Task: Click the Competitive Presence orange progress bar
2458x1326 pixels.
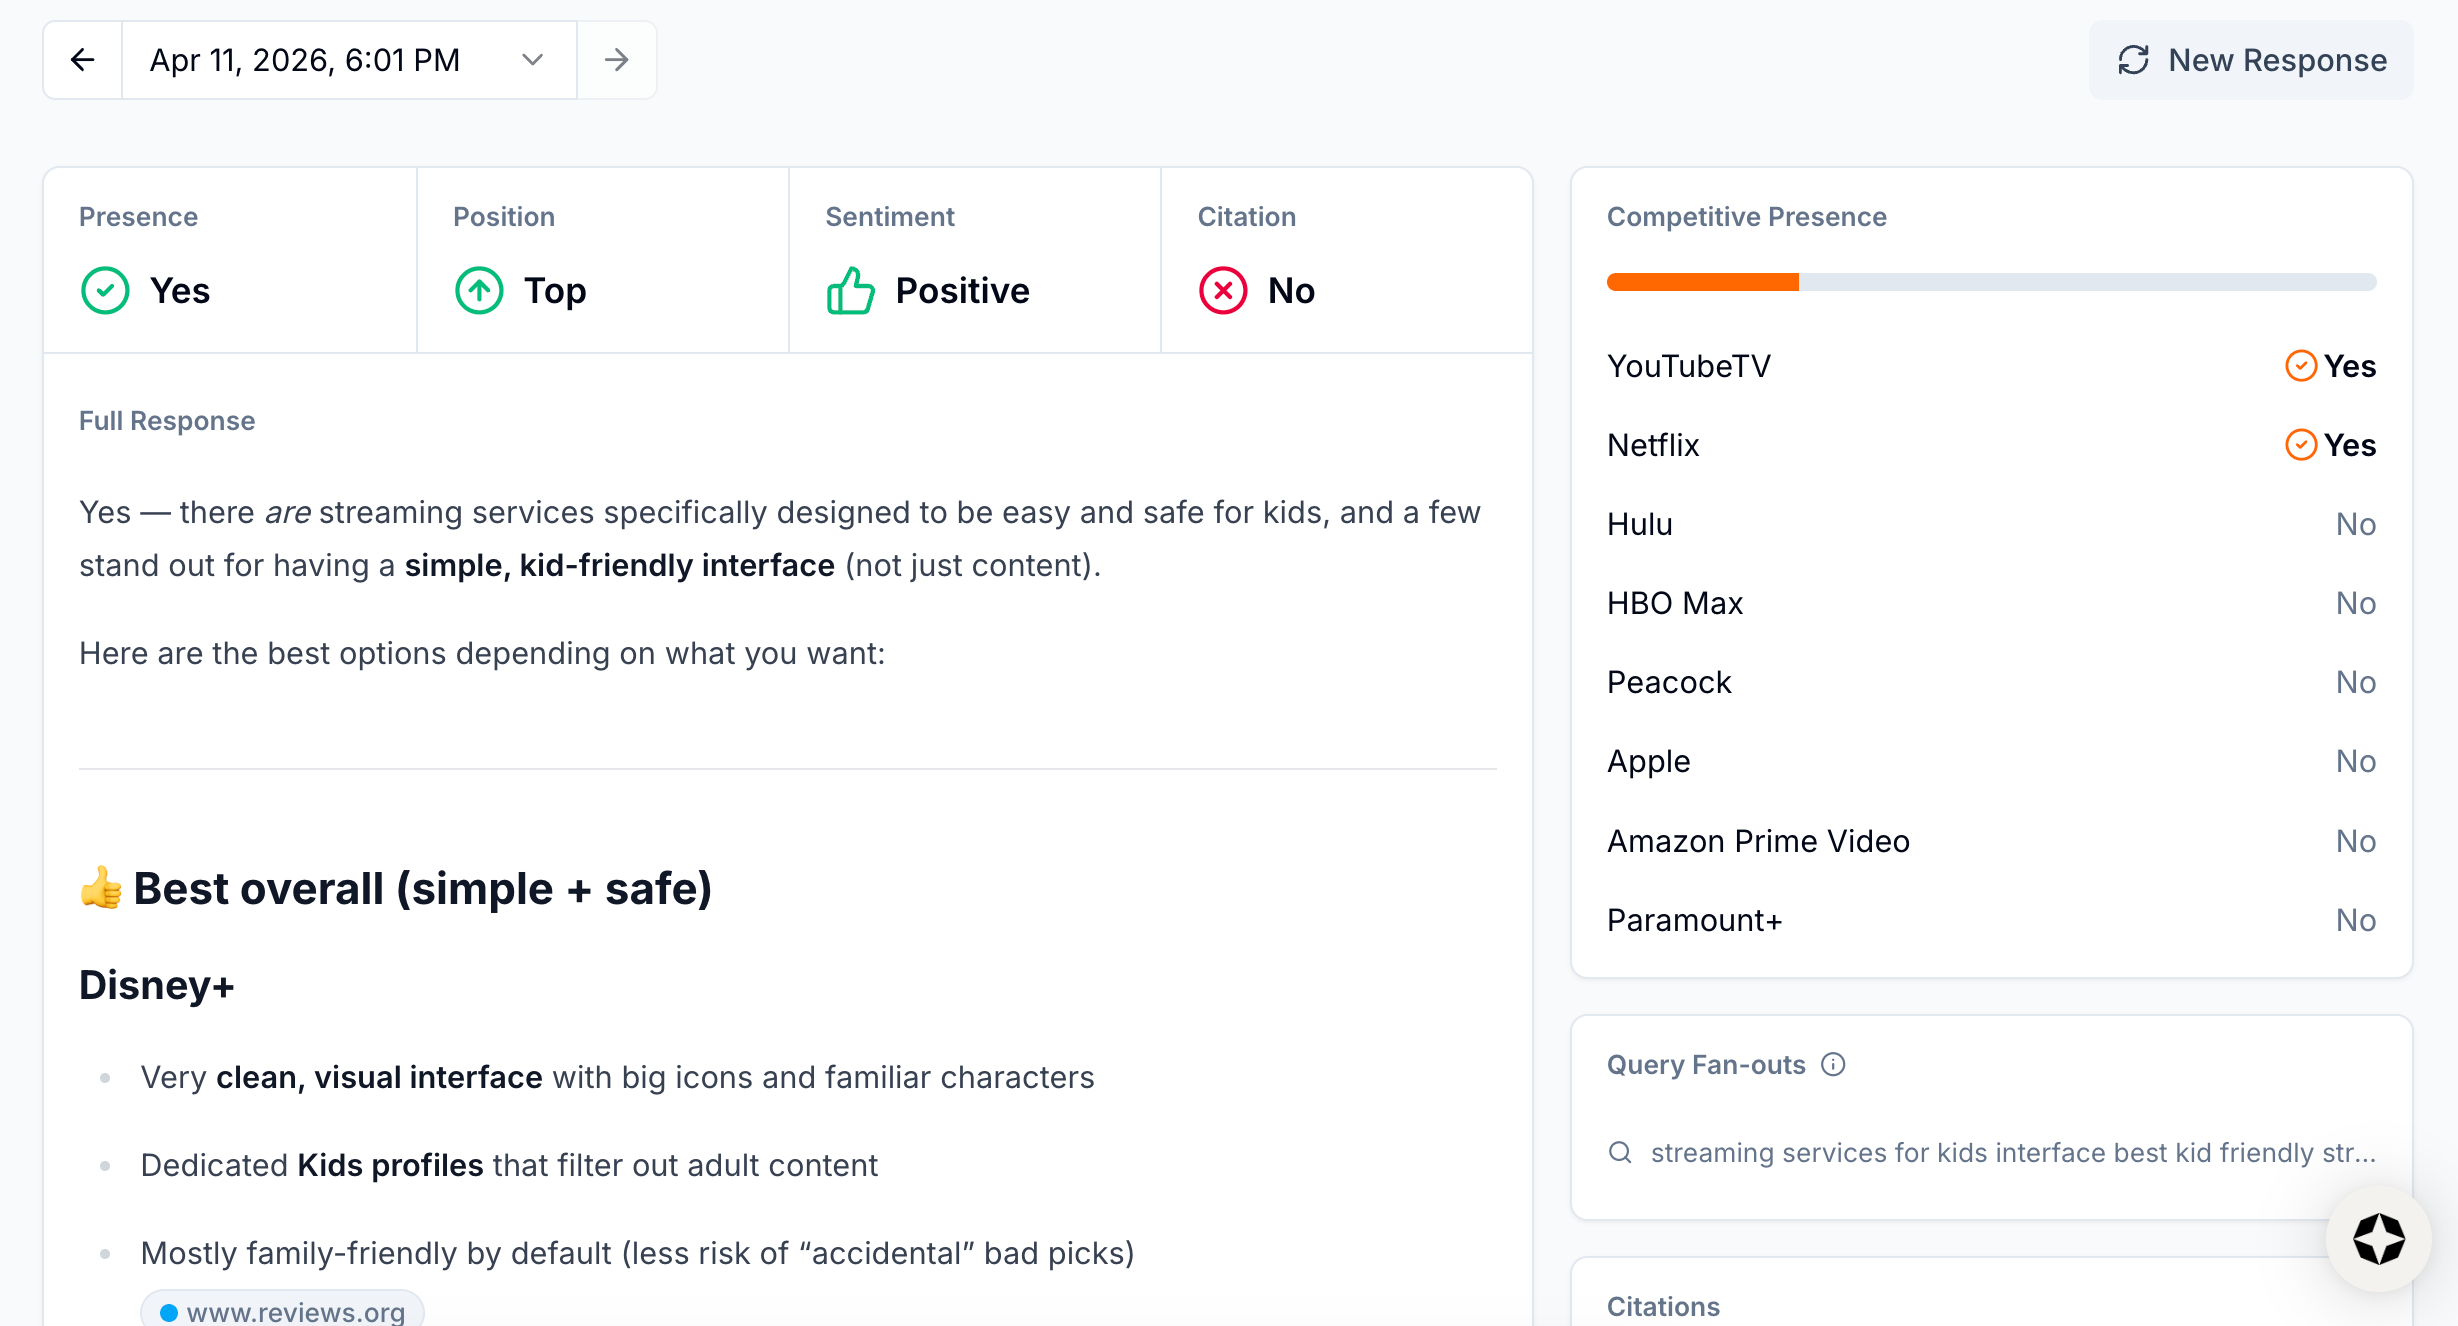Action: 1702,282
